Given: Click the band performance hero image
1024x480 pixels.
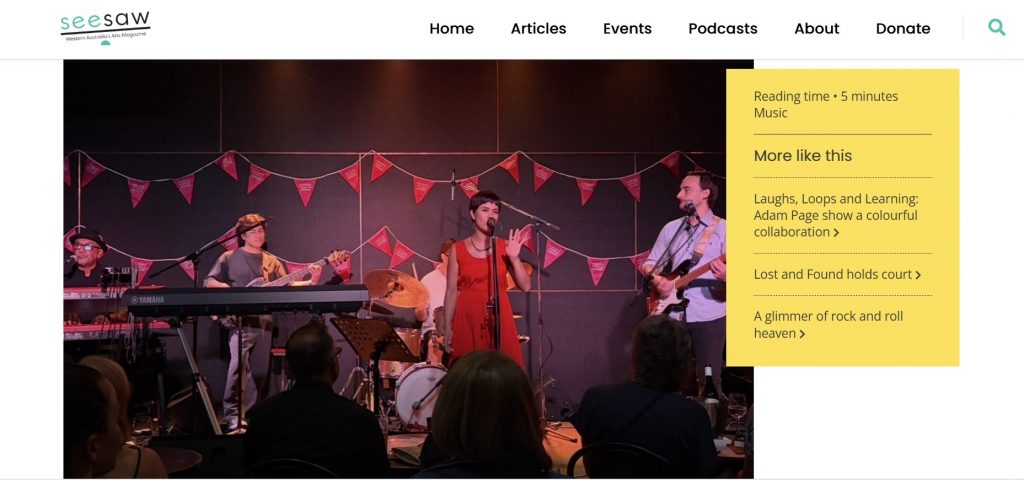Looking at the screenshot, I should (x=408, y=269).
